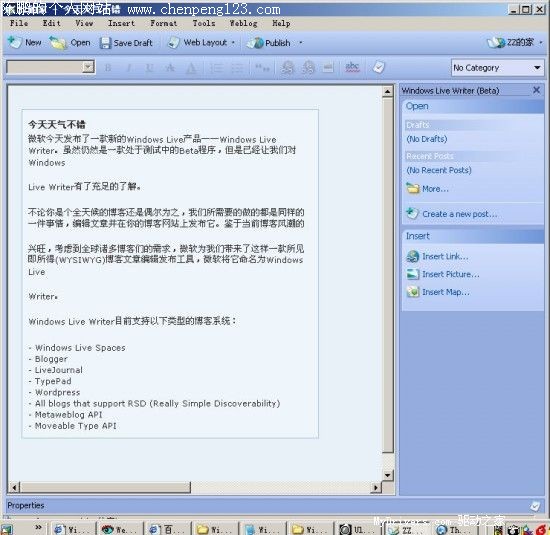550x535 pixels.
Task: Open the Insert menu
Action: coord(121,23)
